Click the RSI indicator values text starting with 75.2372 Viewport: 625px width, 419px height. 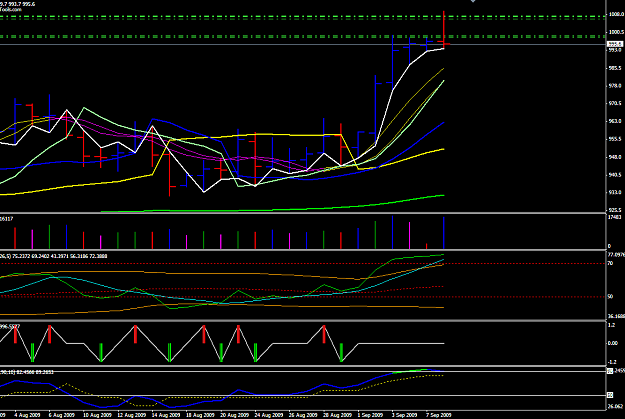click(x=60, y=256)
